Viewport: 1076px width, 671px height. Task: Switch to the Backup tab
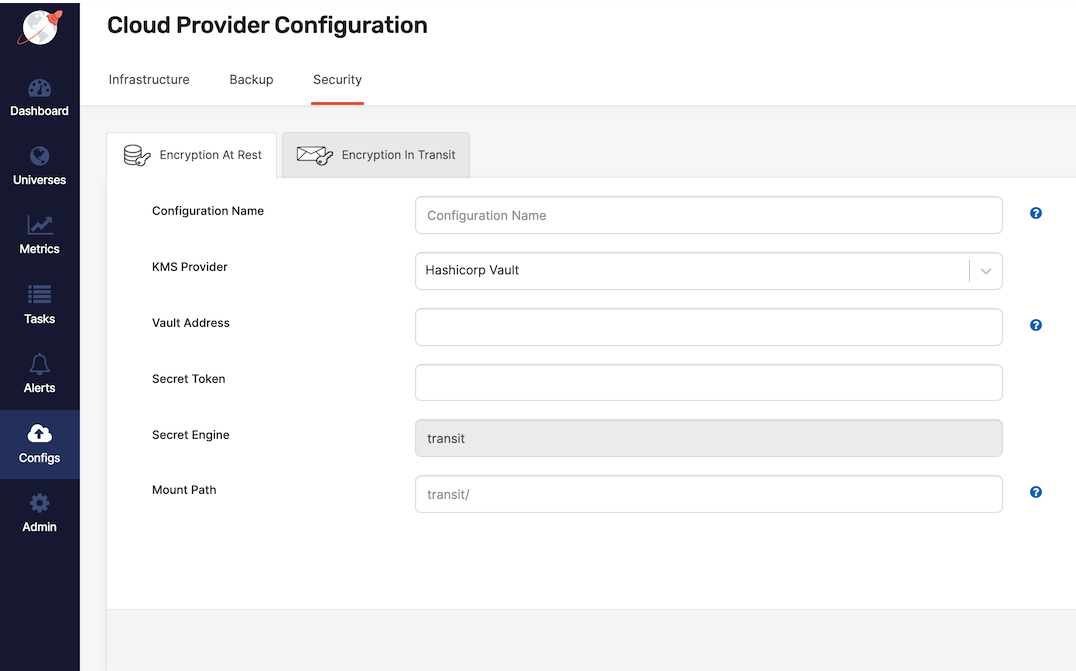click(x=251, y=80)
